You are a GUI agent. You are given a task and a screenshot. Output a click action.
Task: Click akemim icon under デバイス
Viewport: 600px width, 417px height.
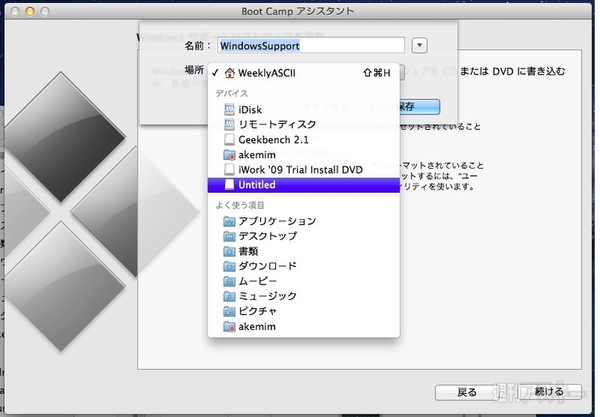229,155
